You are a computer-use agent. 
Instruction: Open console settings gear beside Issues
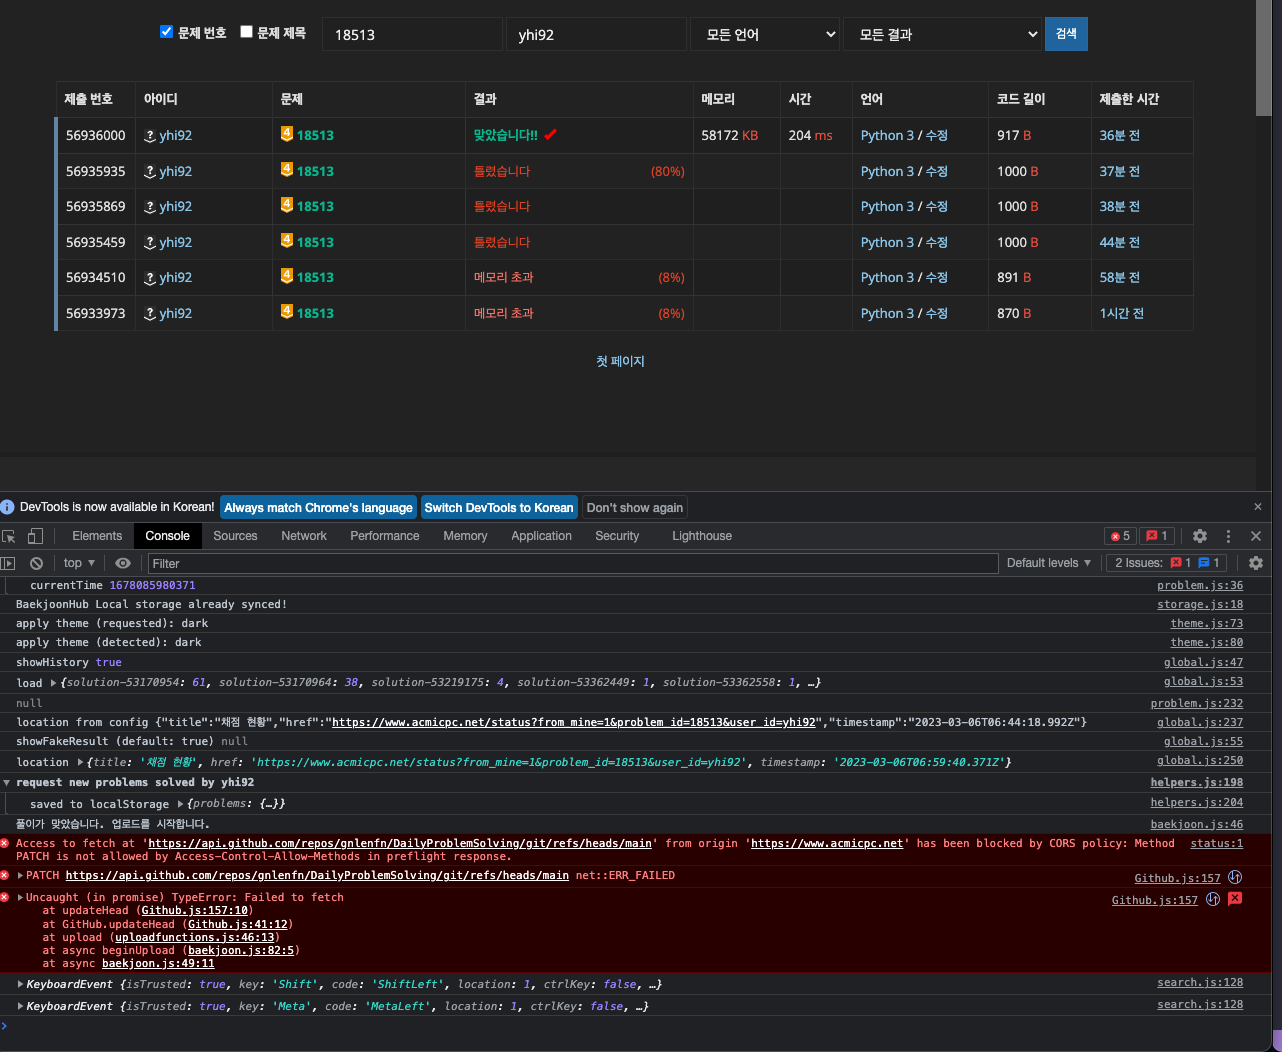pos(1256,563)
